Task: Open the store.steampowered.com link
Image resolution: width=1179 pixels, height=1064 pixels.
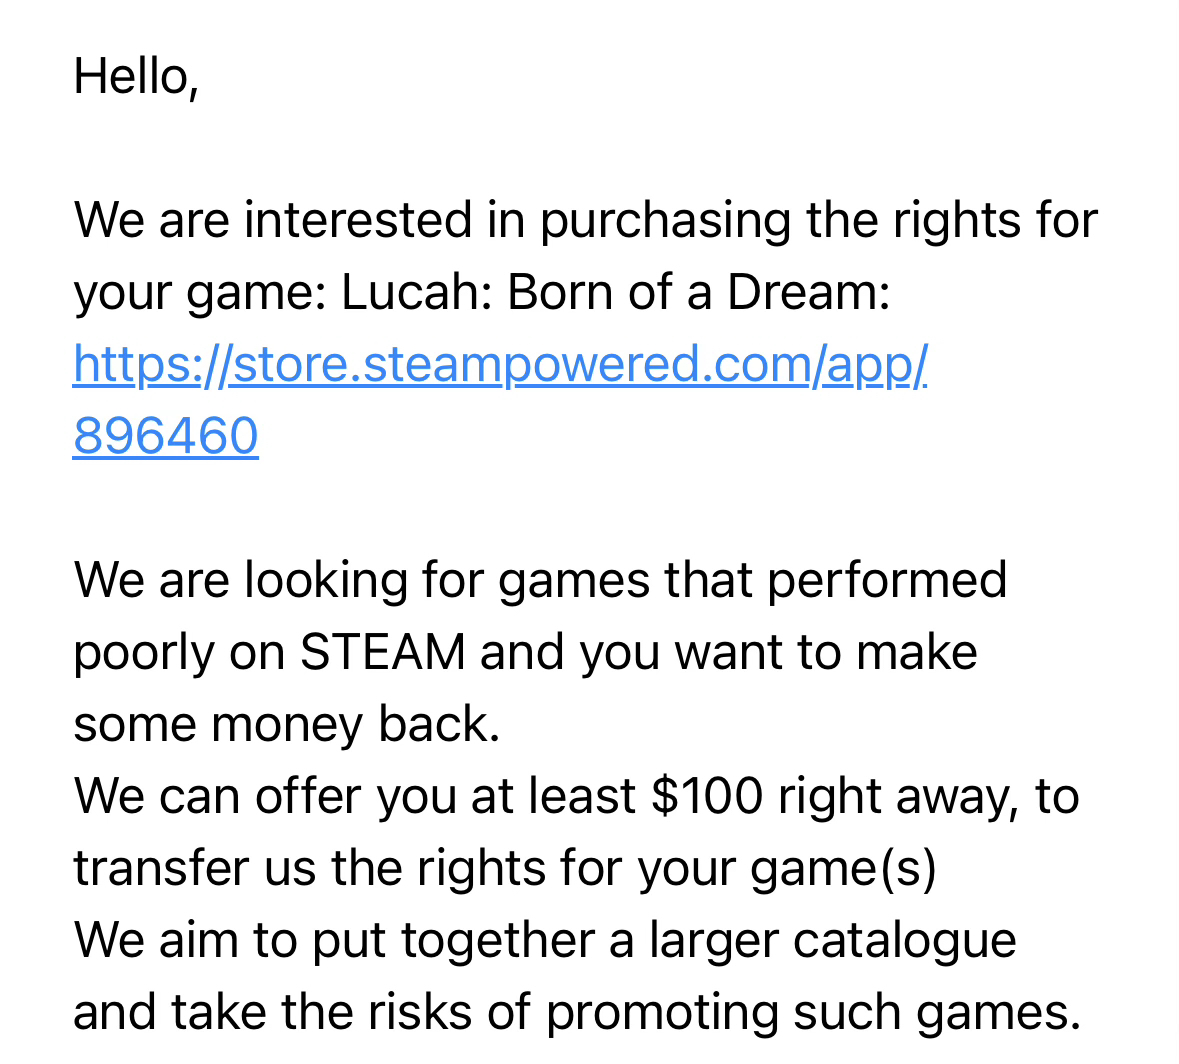Action: coord(500,365)
